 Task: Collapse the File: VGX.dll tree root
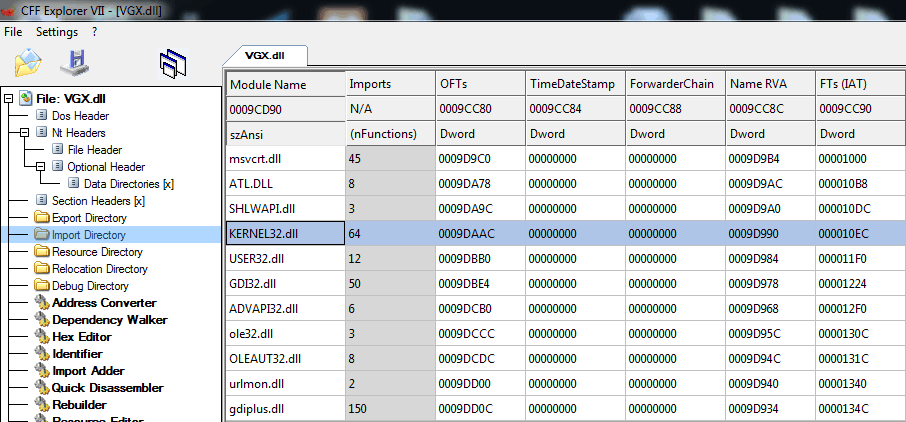[8, 99]
